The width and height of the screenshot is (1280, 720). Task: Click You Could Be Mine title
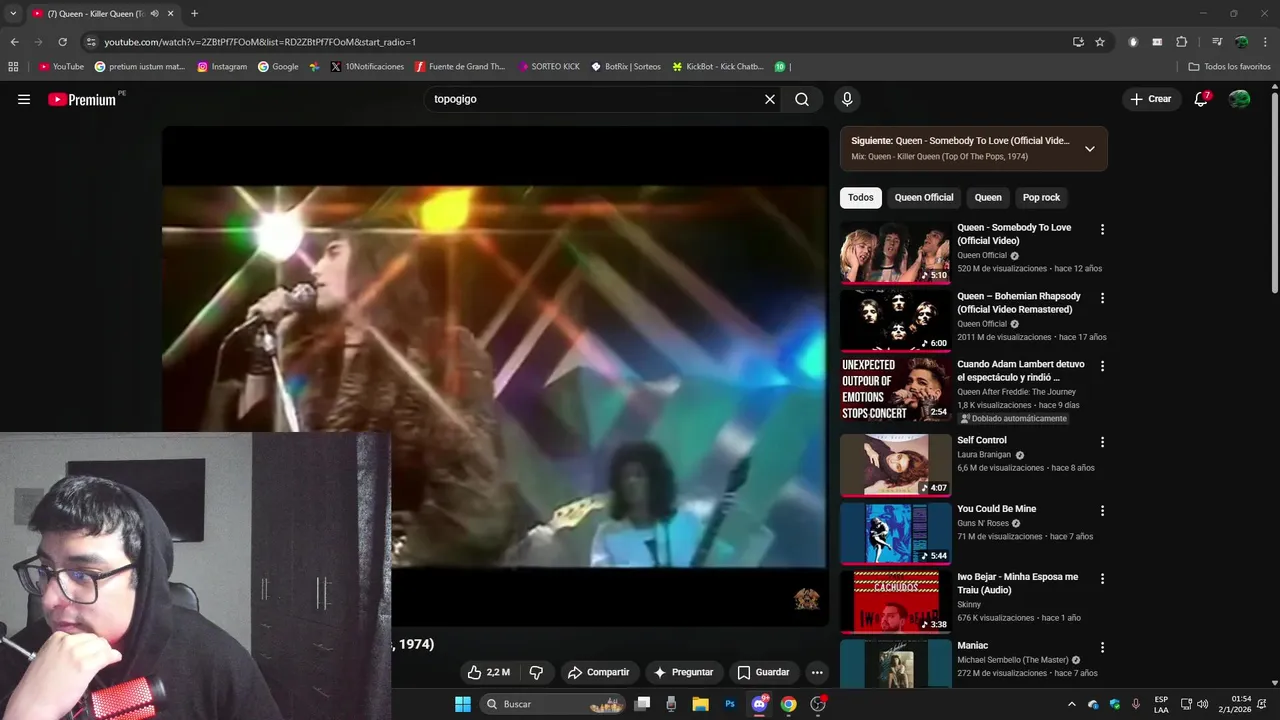[997, 509]
